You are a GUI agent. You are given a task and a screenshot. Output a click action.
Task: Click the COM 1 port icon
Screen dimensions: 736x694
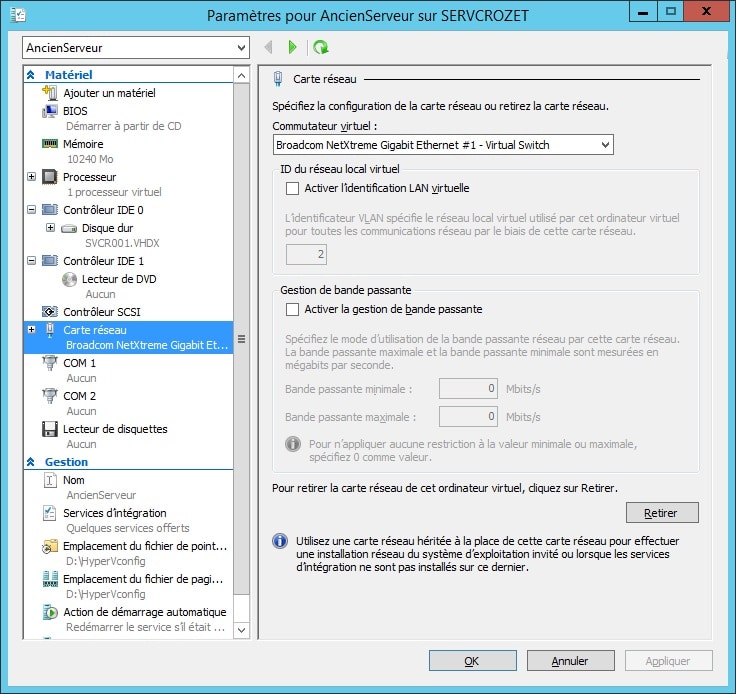point(50,363)
